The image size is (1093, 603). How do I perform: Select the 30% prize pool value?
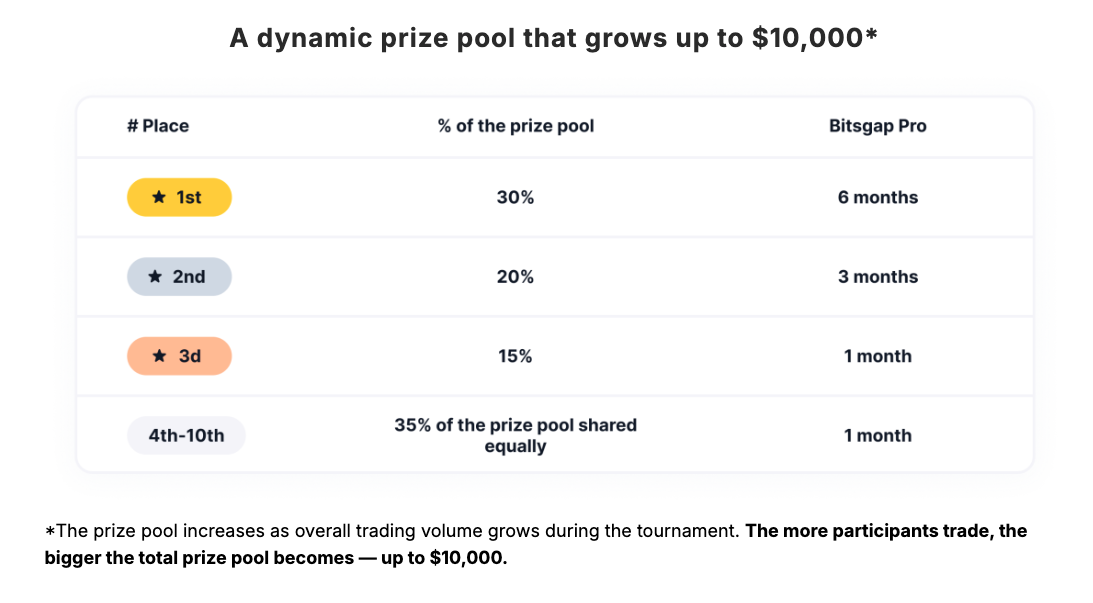pos(515,198)
